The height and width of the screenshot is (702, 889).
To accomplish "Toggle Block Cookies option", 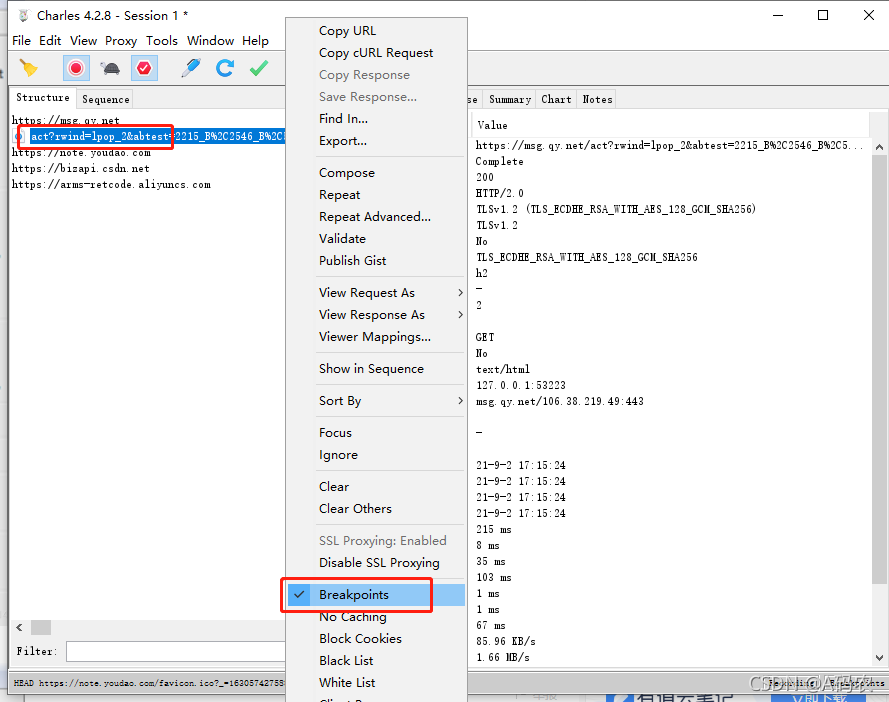I will coord(376,638).
